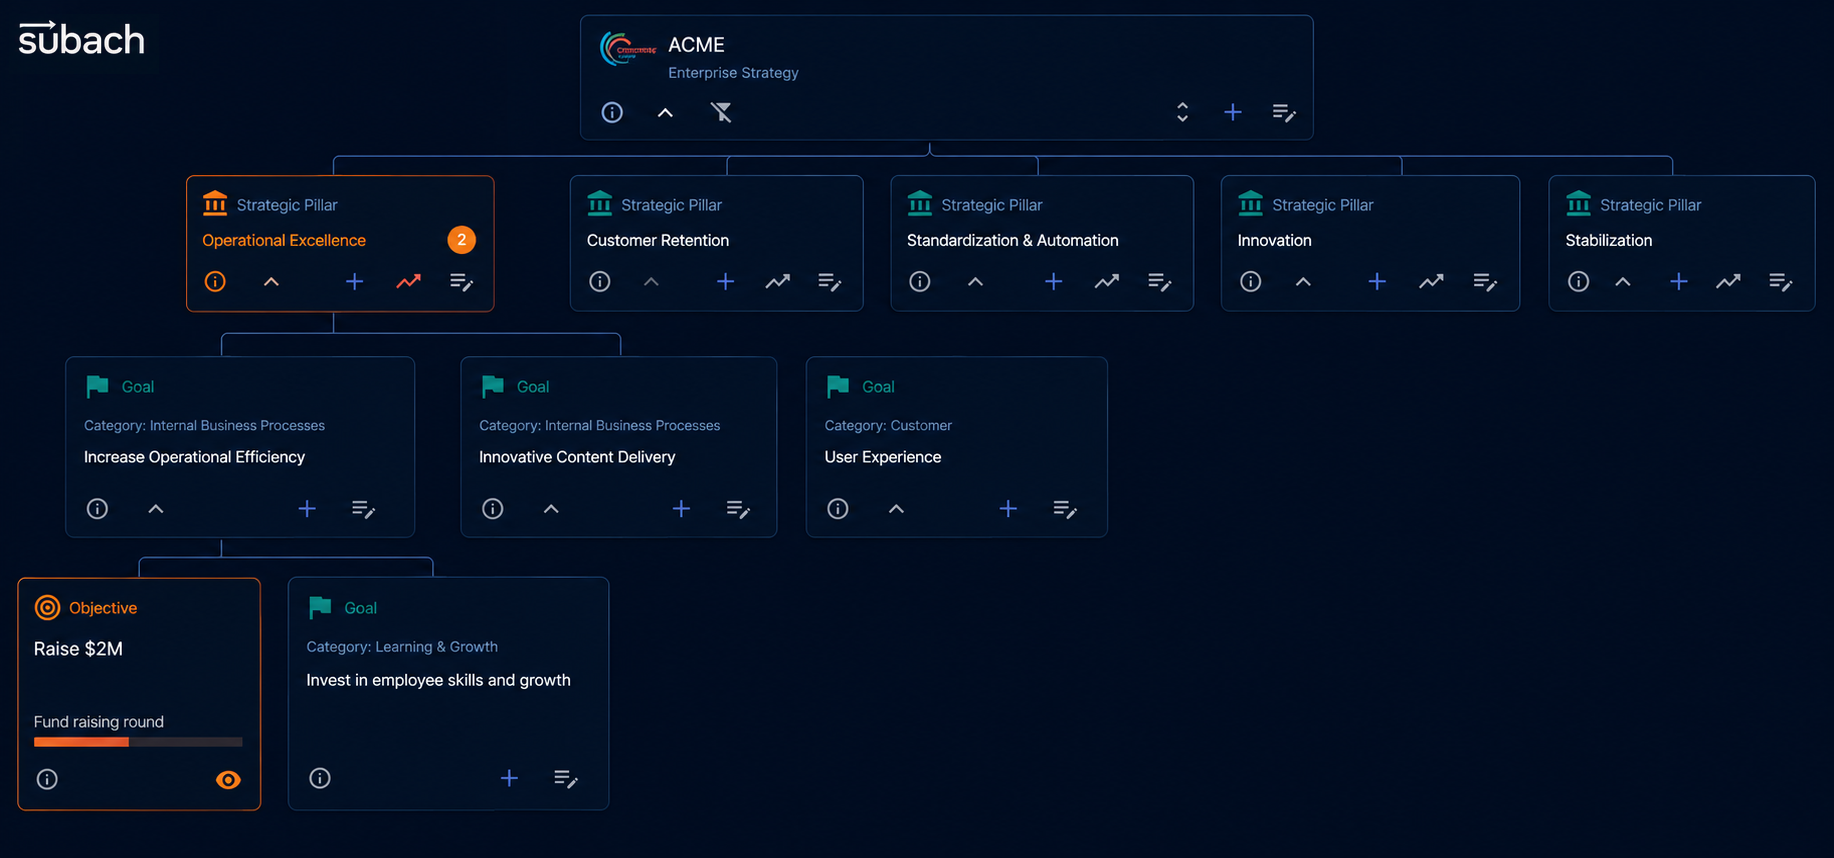Add child to Innovation pillar
This screenshot has height=858, width=1834.
tap(1377, 282)
